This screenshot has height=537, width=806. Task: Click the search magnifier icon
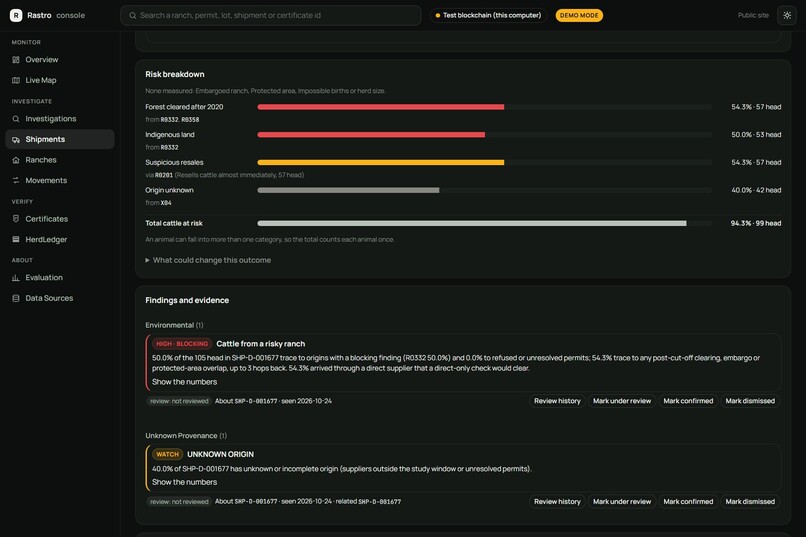pos(133,15)
